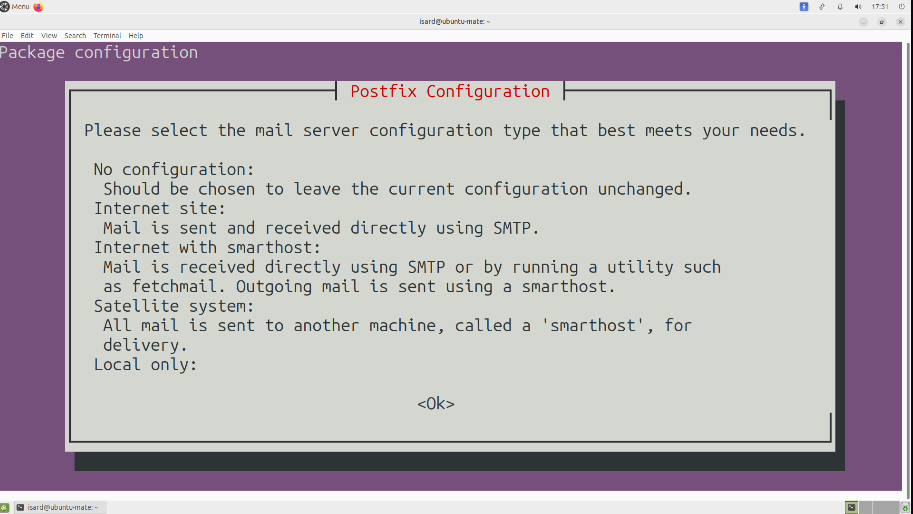Click the 'Internet with smarthost:' line

207,247
